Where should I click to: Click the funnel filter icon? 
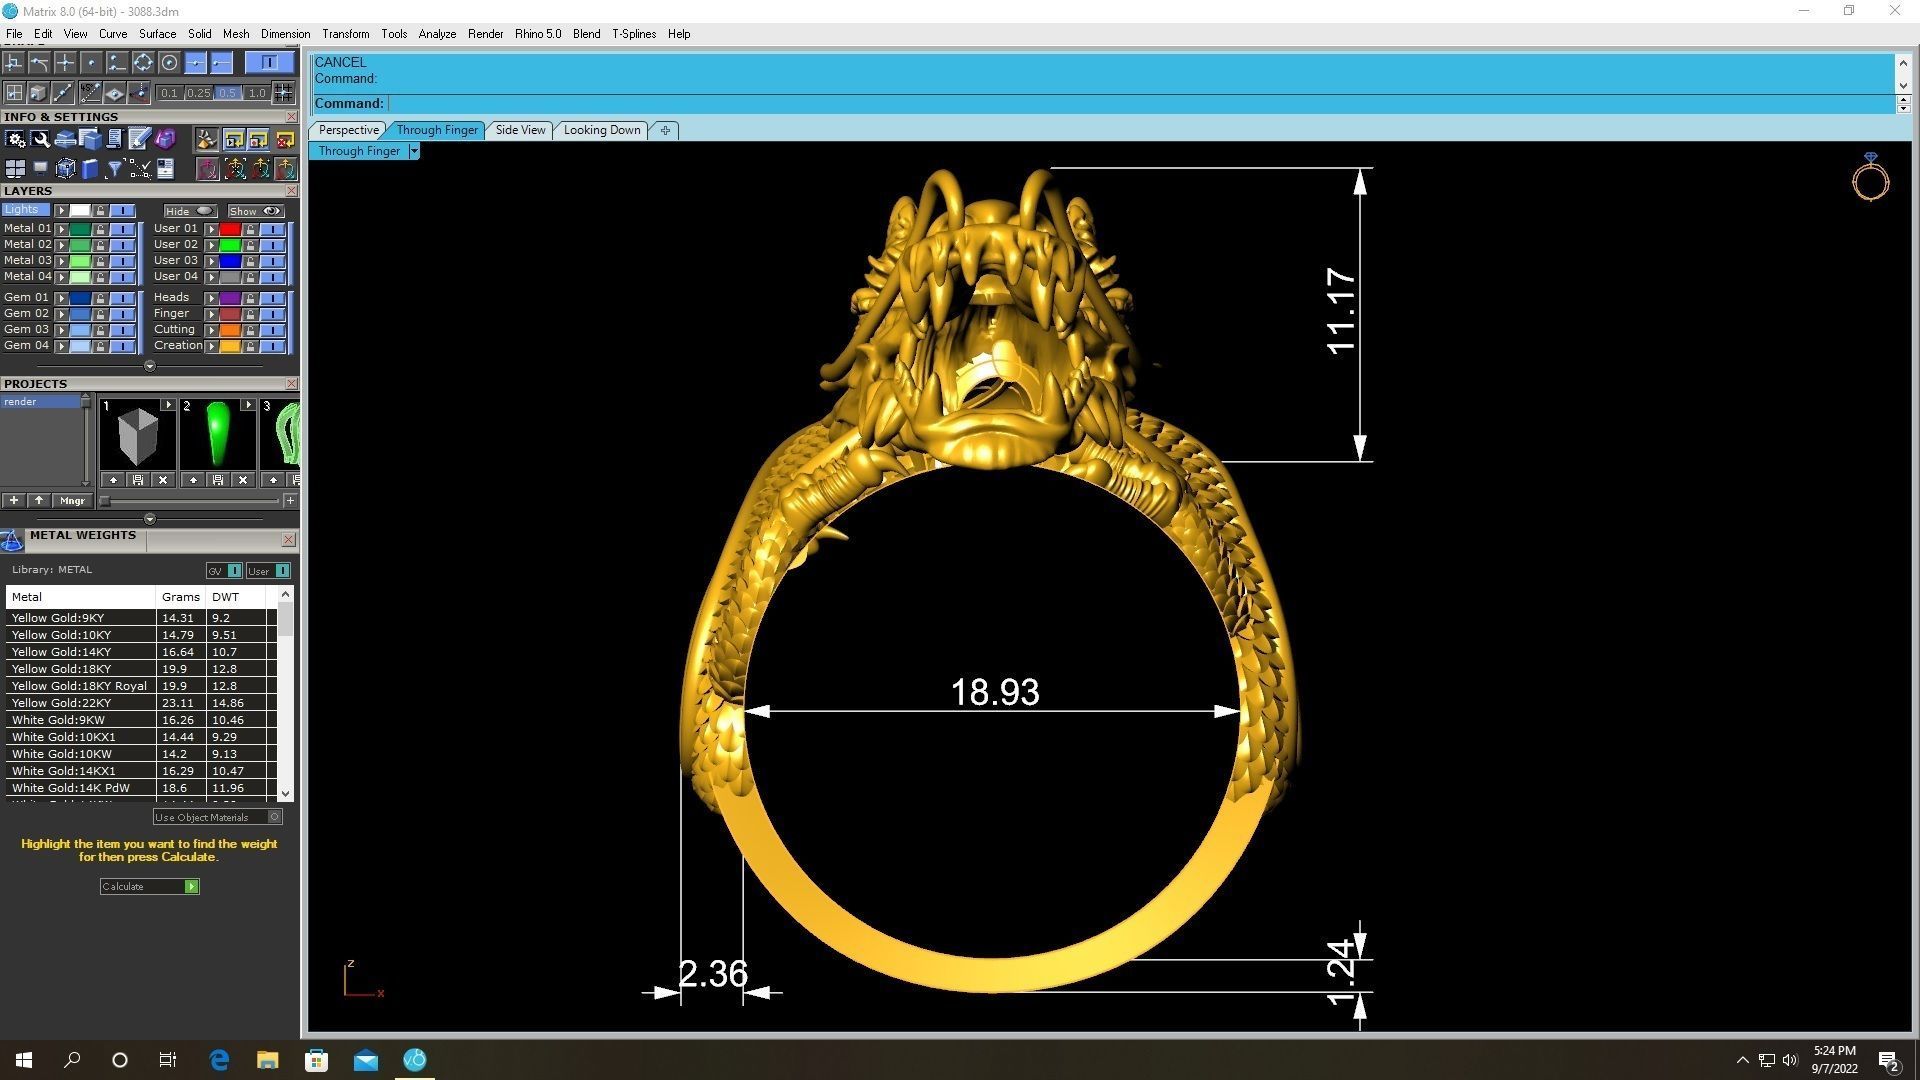coord(114,168)
